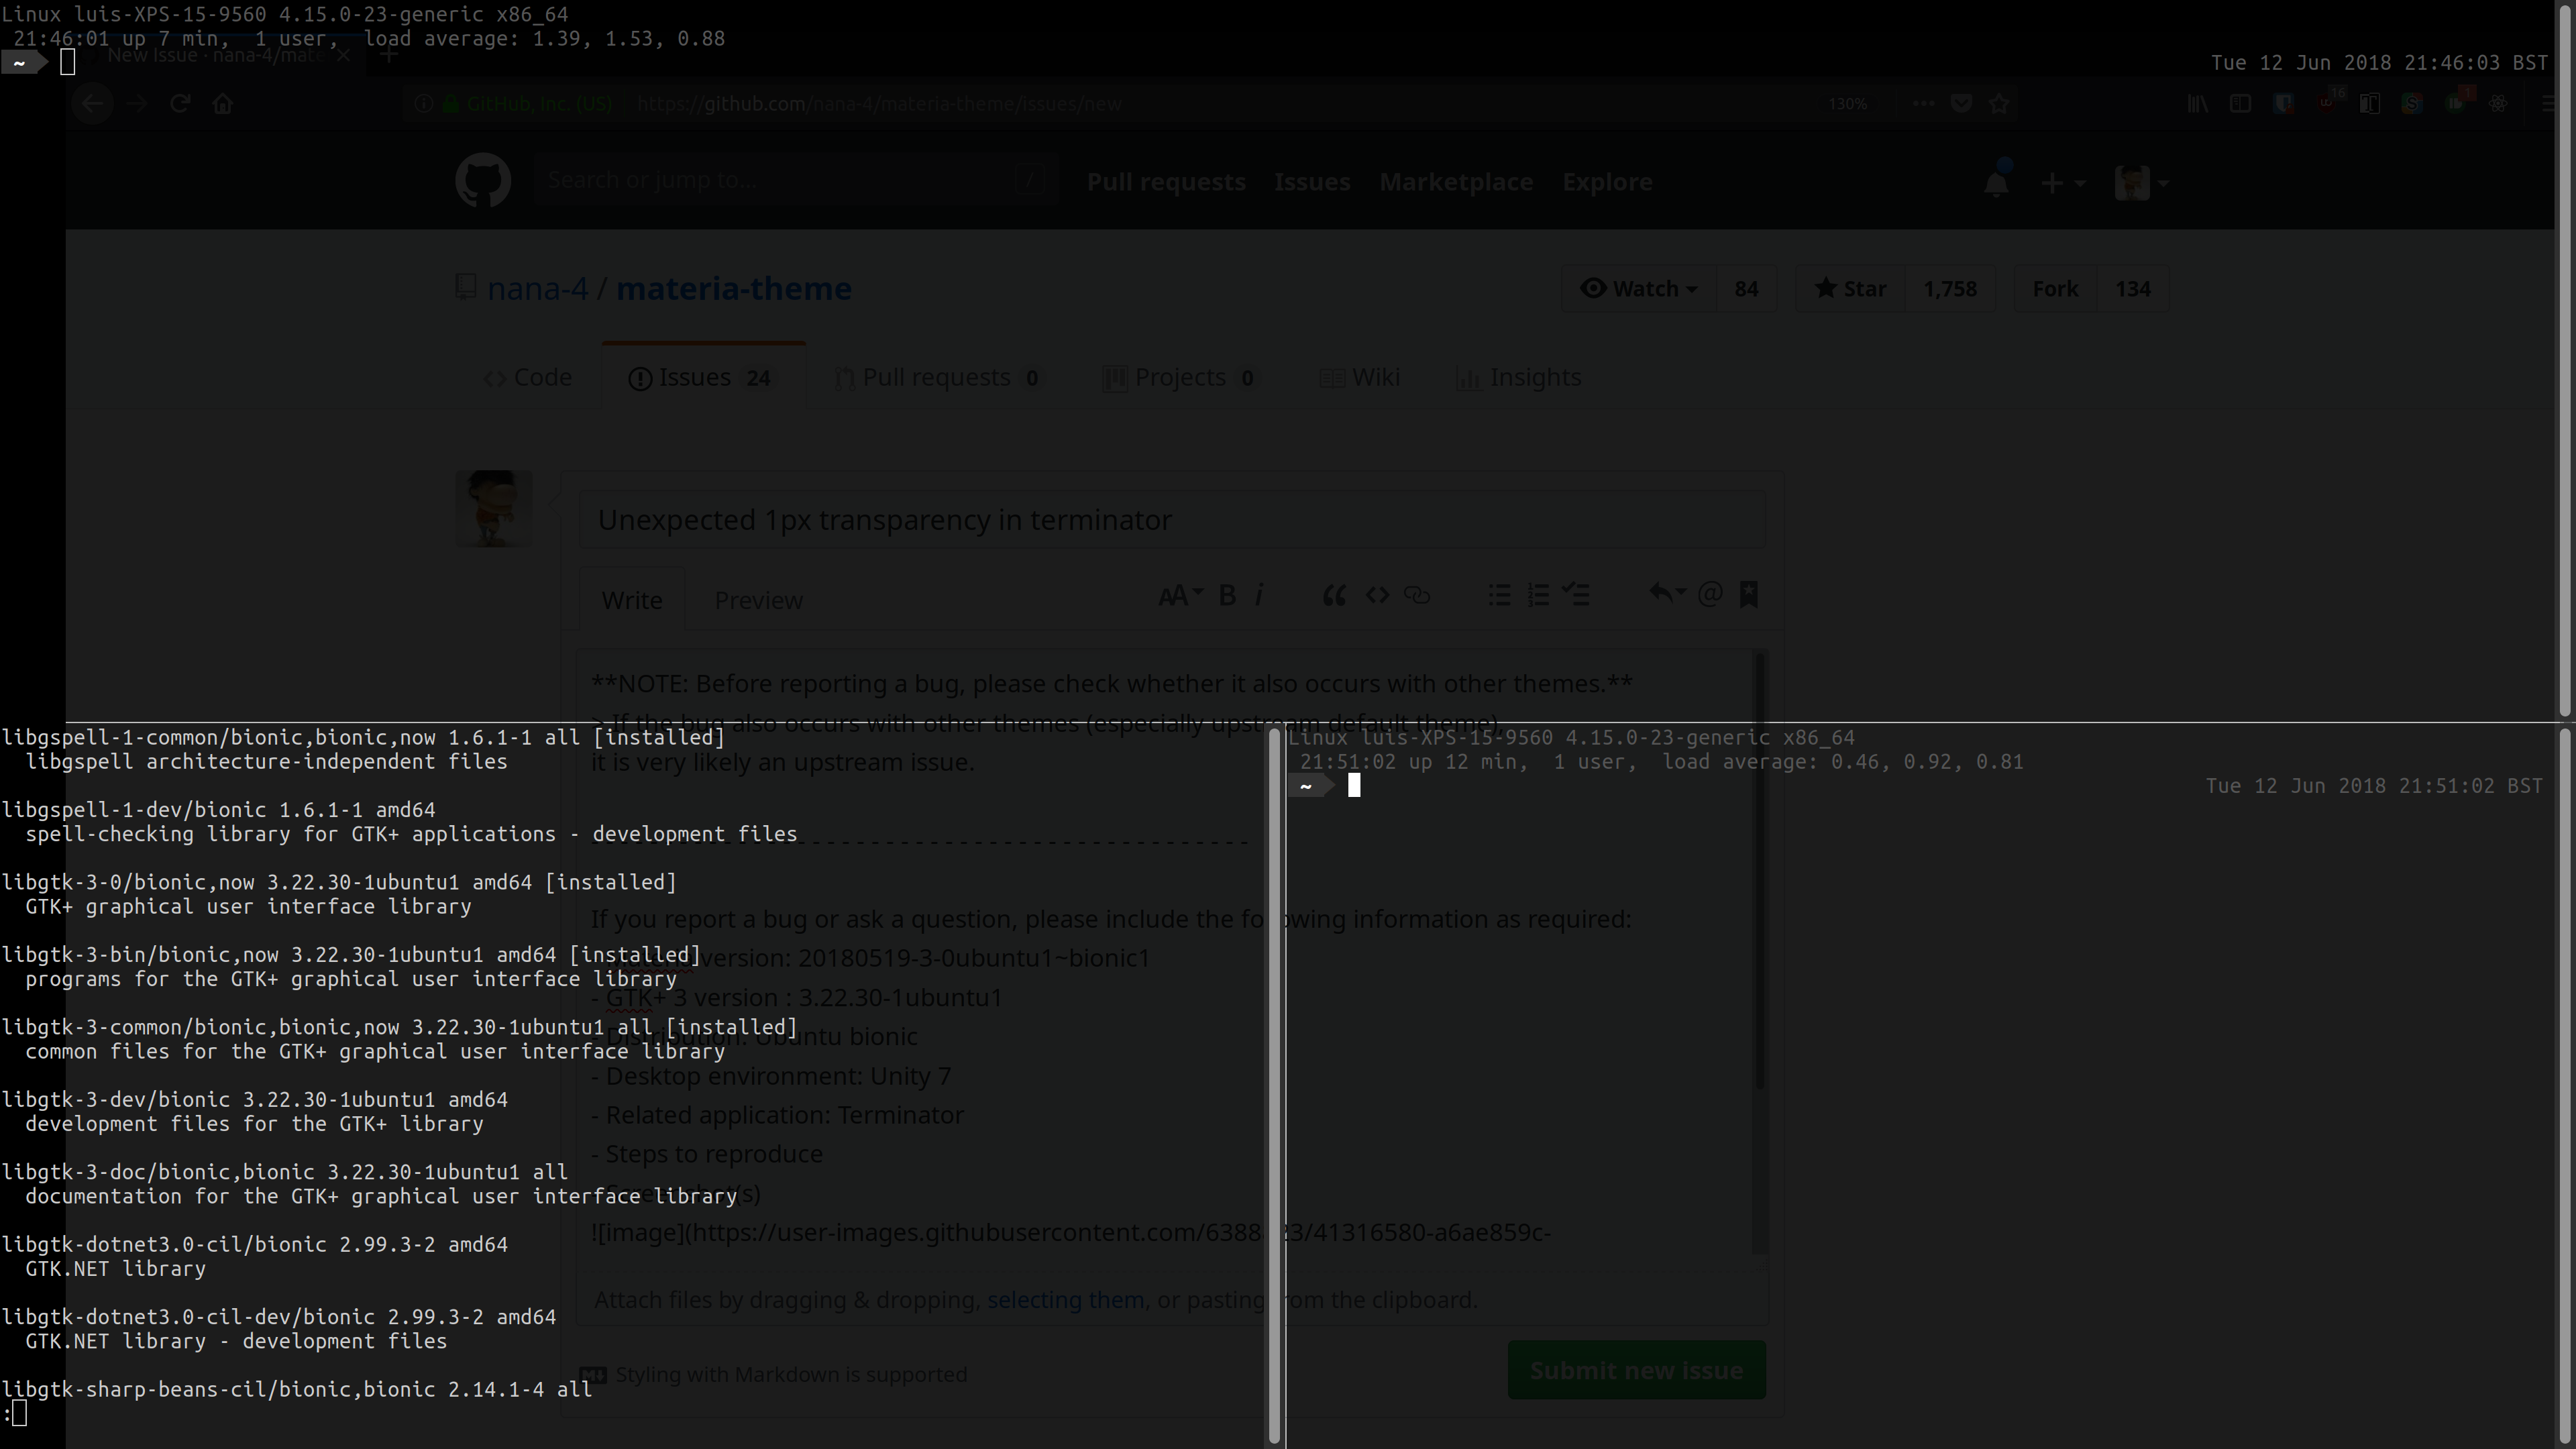Reset the 130% zoom level indicator
The image size is (2576, 1449).
point(1847,104)
